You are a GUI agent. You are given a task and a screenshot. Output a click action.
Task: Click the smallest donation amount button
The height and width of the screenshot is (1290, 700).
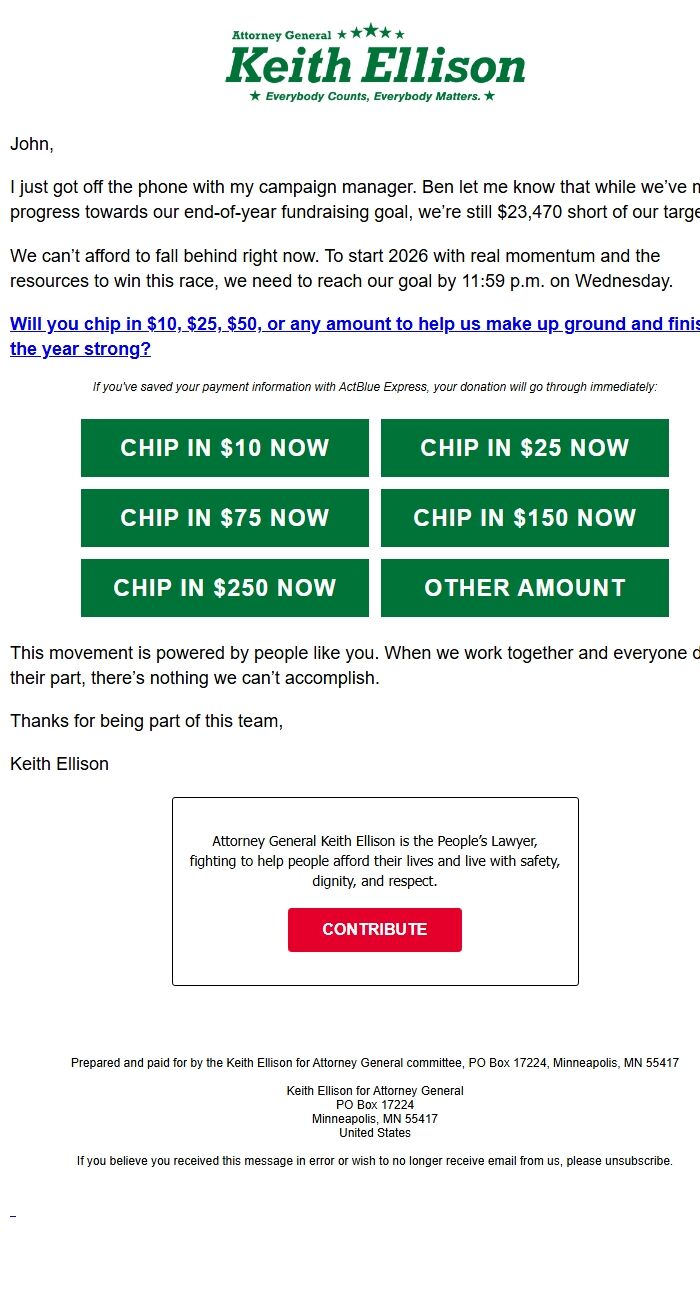coord(224,447)
